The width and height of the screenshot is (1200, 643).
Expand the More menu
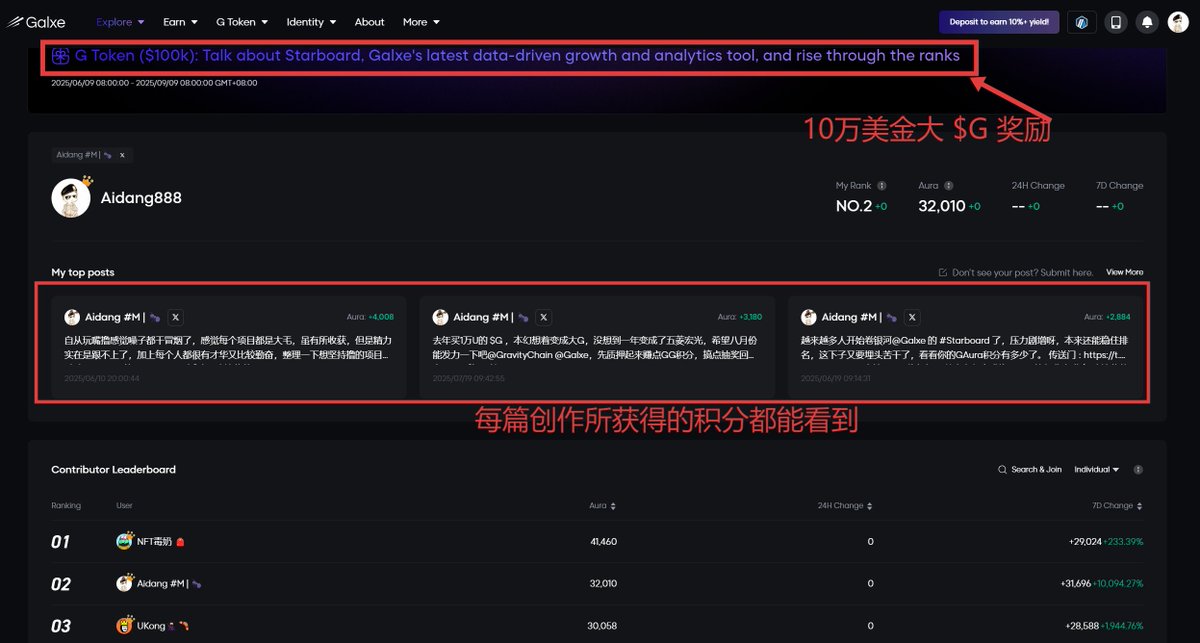click(421, 22)
